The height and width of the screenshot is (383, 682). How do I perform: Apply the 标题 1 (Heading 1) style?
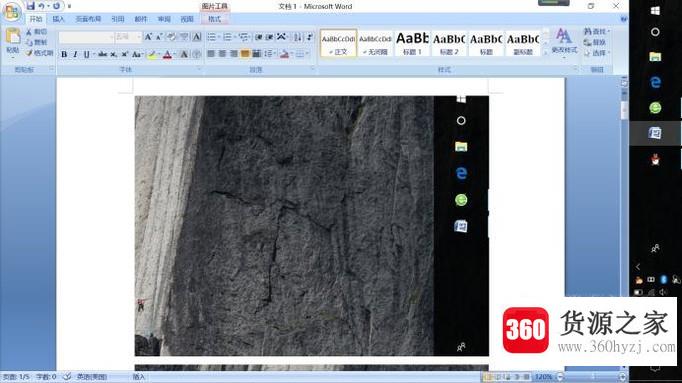coord(412,43)
